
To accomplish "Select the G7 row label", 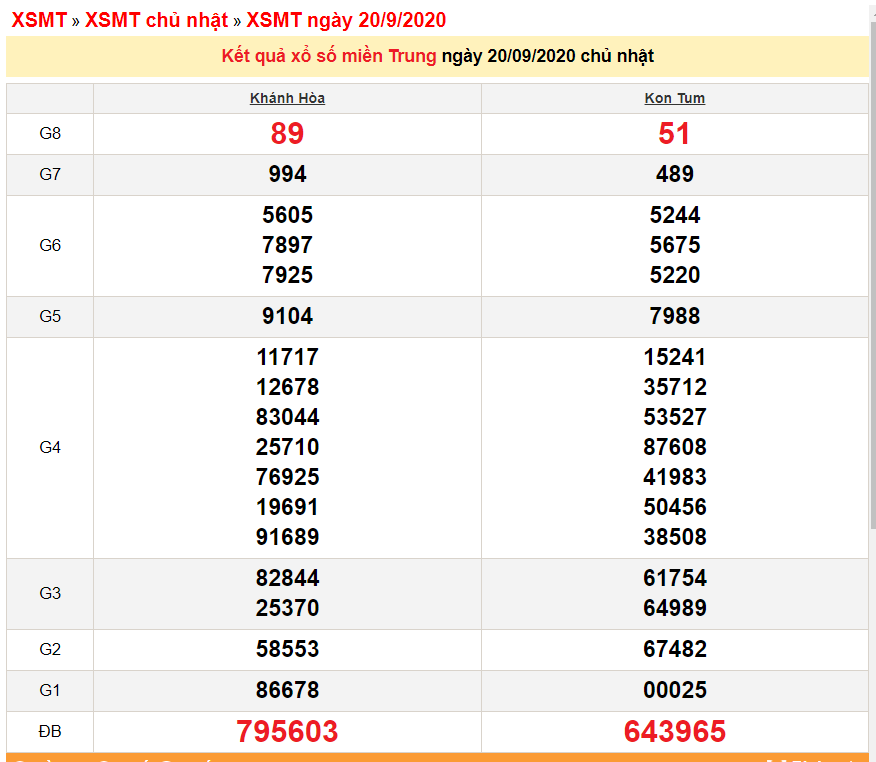I will pos(49,173).
